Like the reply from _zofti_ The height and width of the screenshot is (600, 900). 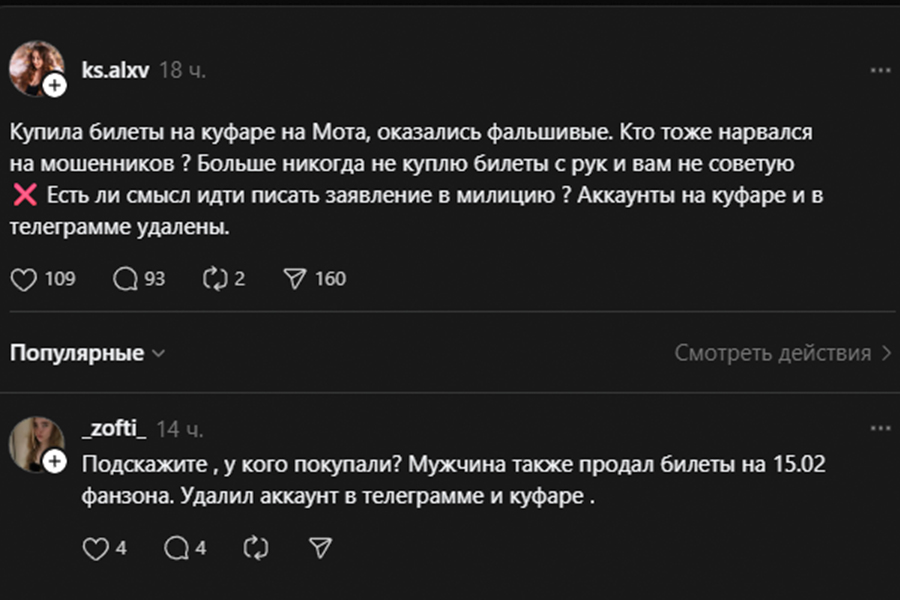pyautogui.click(x=94, y=548)
